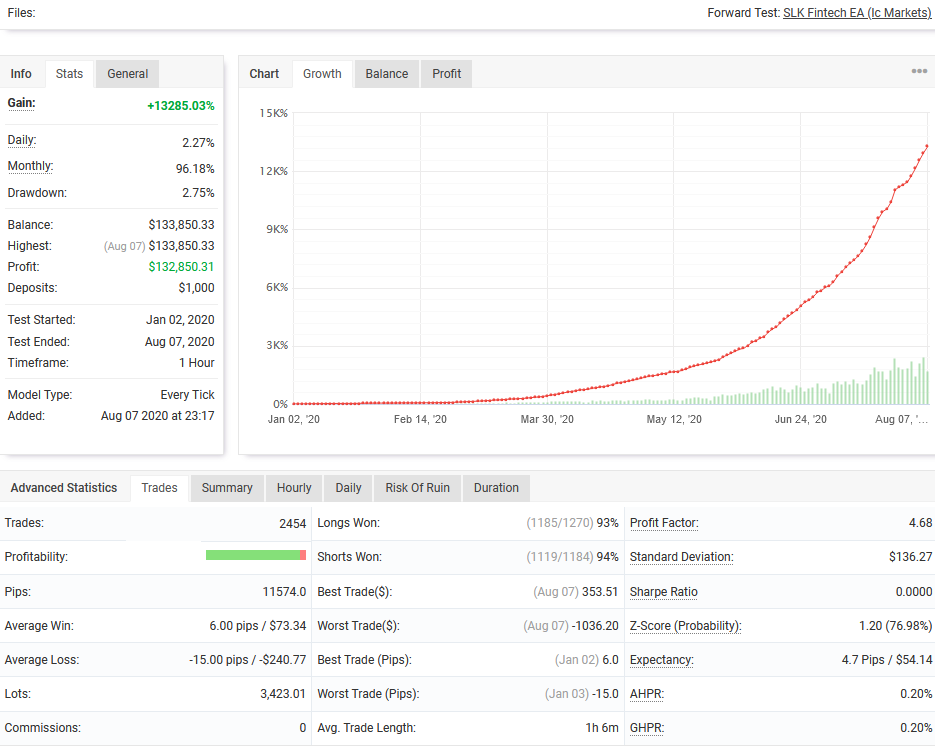Click the Mar 30, '20 x-axis label
This screenshot has width=935, height=746.
[547, 419]
